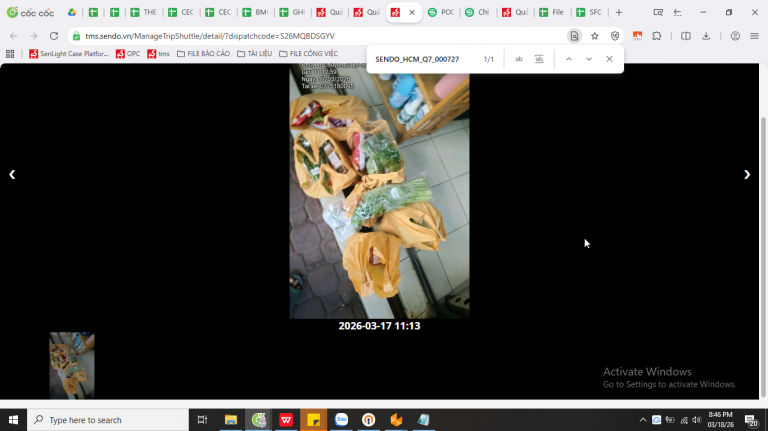Bookmark this page with star icon
Viewport: 768px width, 431px height.
pos(595,36)
